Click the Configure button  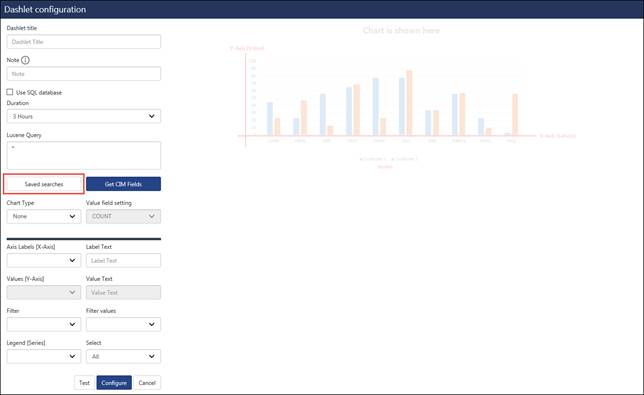[114, 383]
